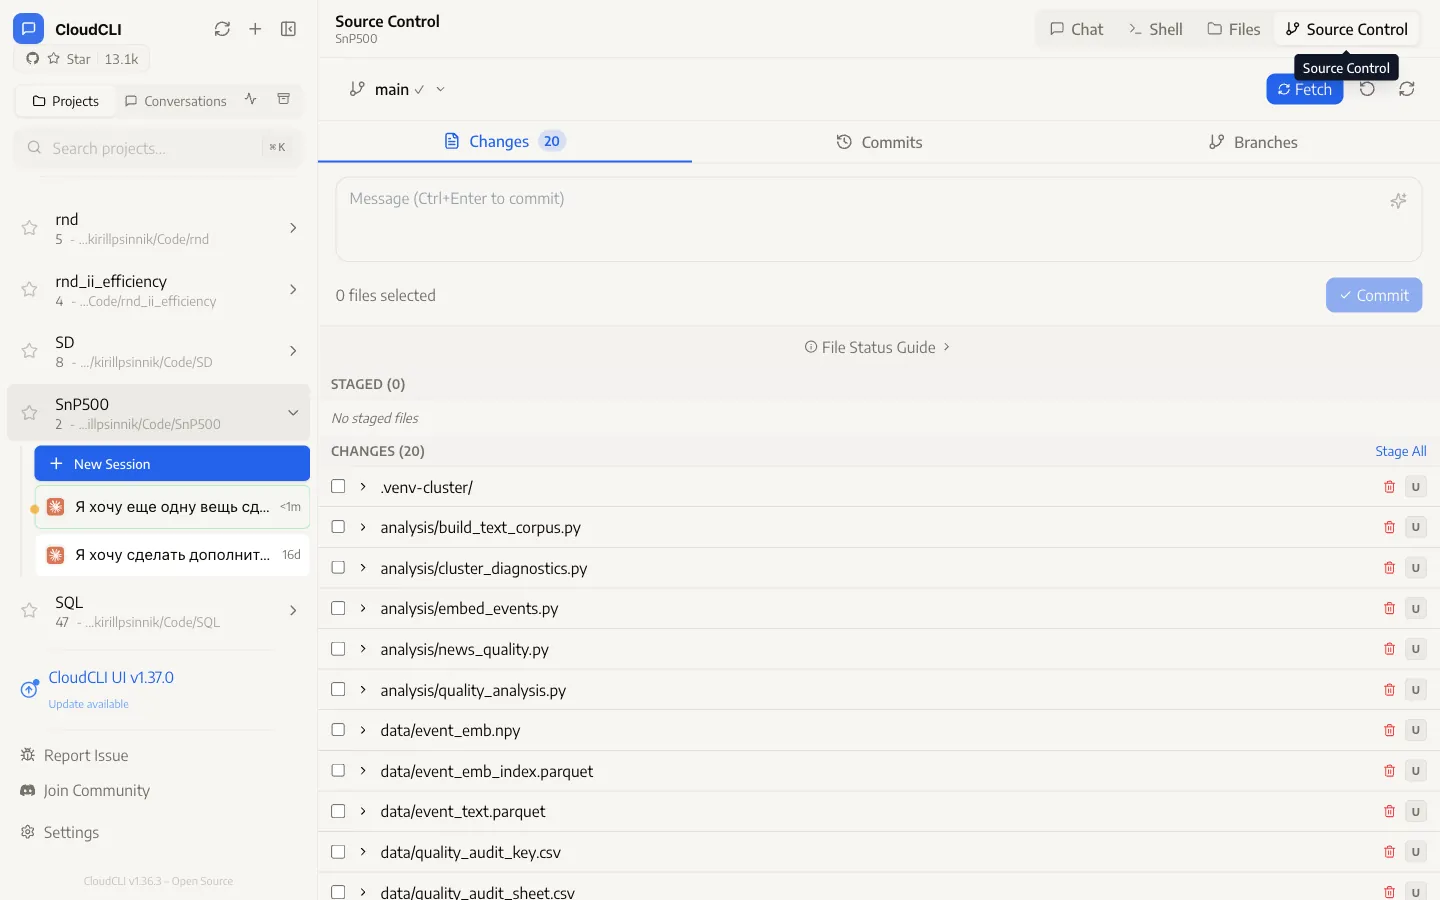Click the plus icon beside CloudCLI title

pyautogui.click(x=255, y=29)
